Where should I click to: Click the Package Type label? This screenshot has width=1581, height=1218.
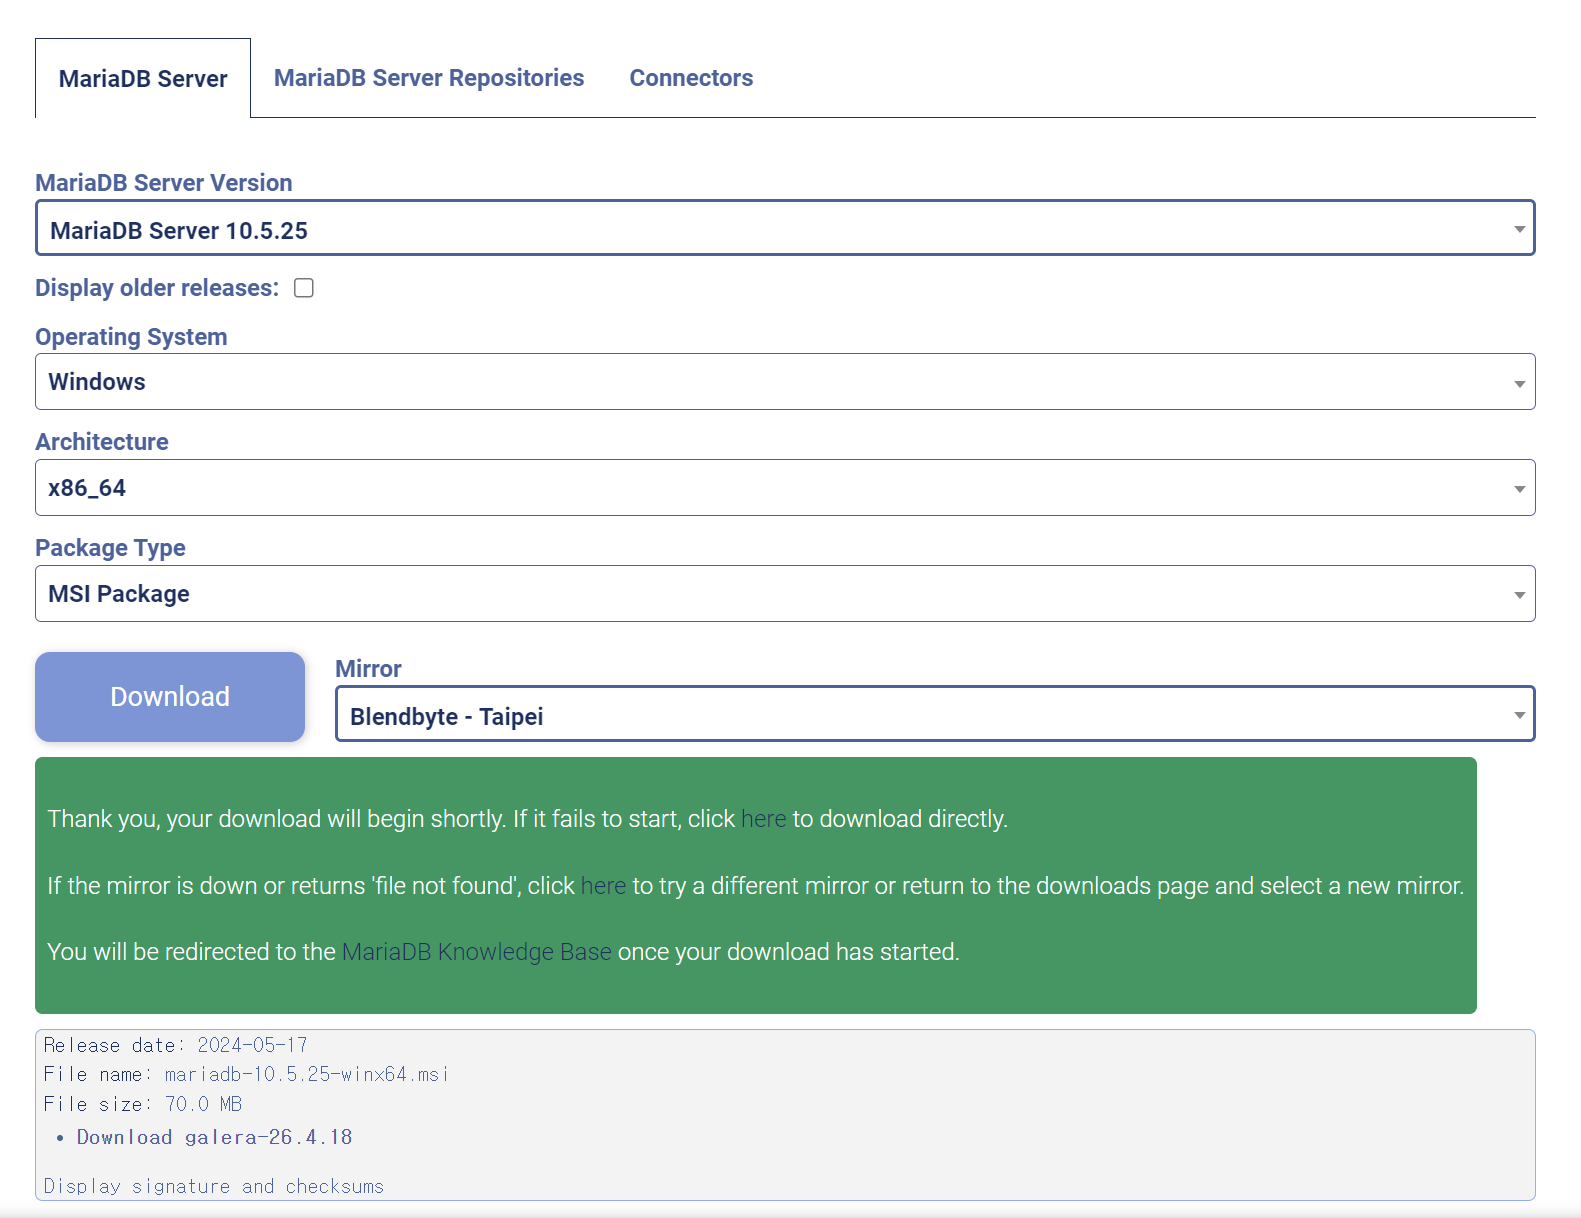(x=110, y=548)
